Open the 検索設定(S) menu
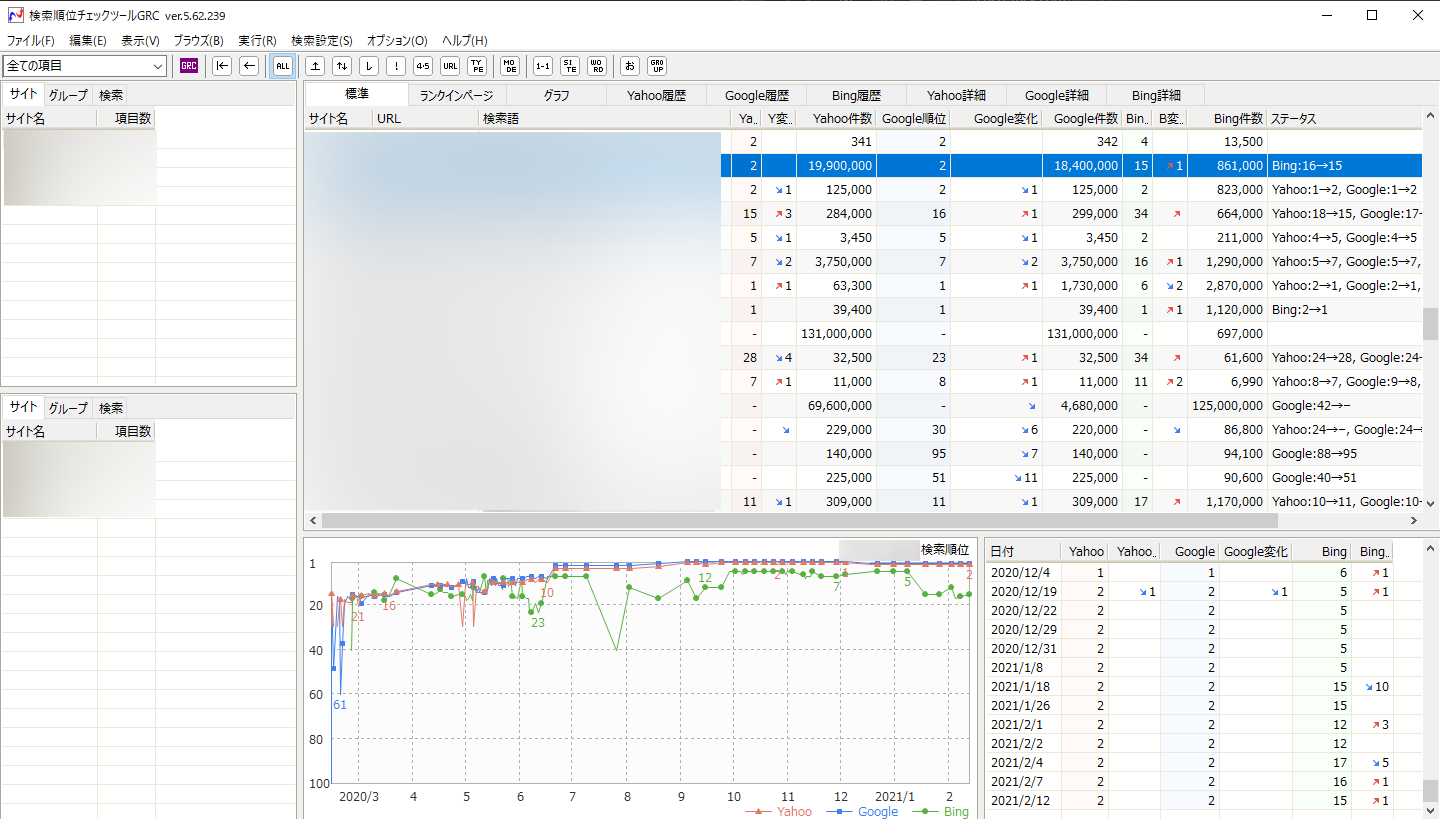1440x819 pixels. click(321, 41)
